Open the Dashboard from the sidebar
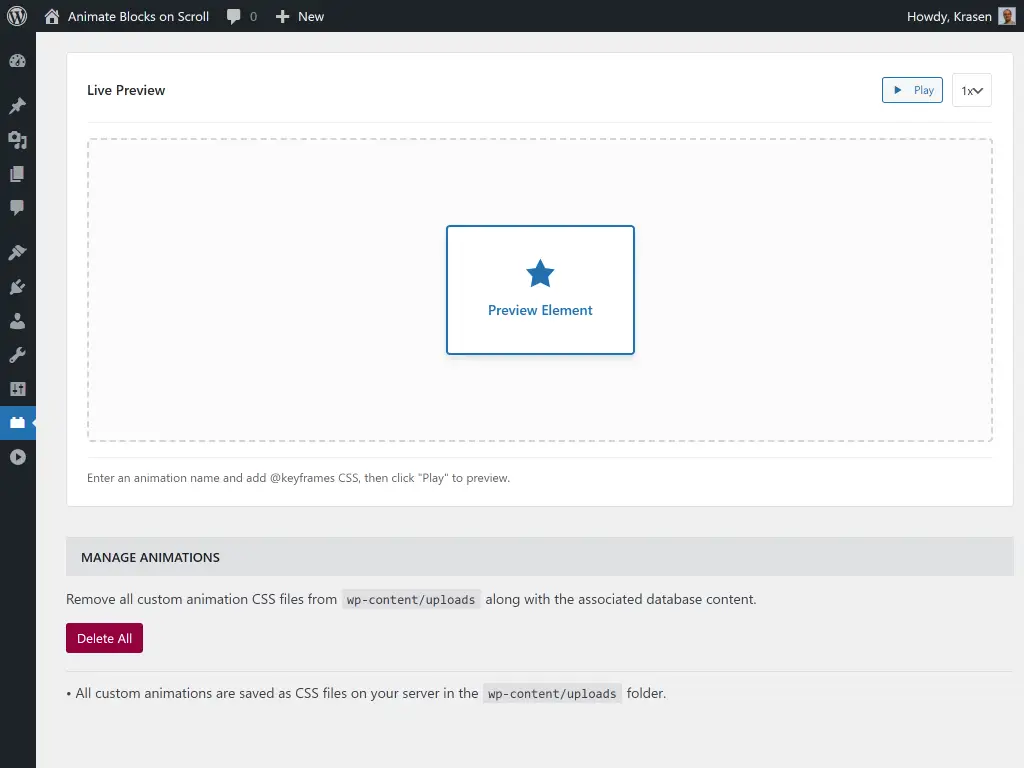1024x768 pixels. tap(17, 60)
